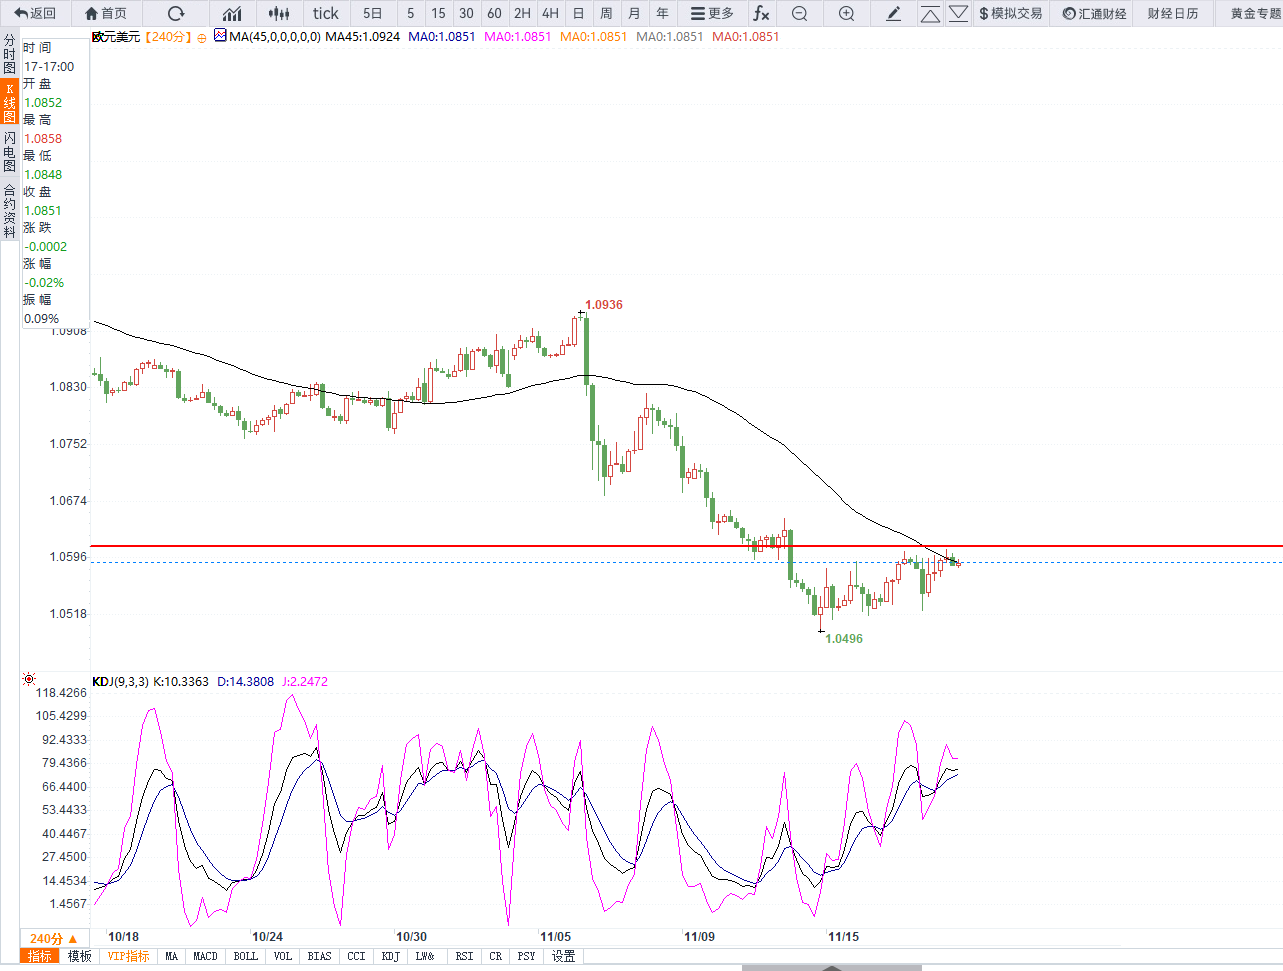Select the 周 weekly timeframe
Image resolution: width=1283 pixels, height=971 pixels.
[606, 13]
